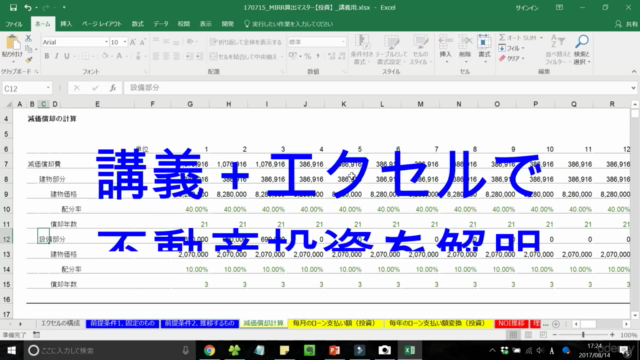Toggle Align Right

pyautogui.click(x=176, y=56)
